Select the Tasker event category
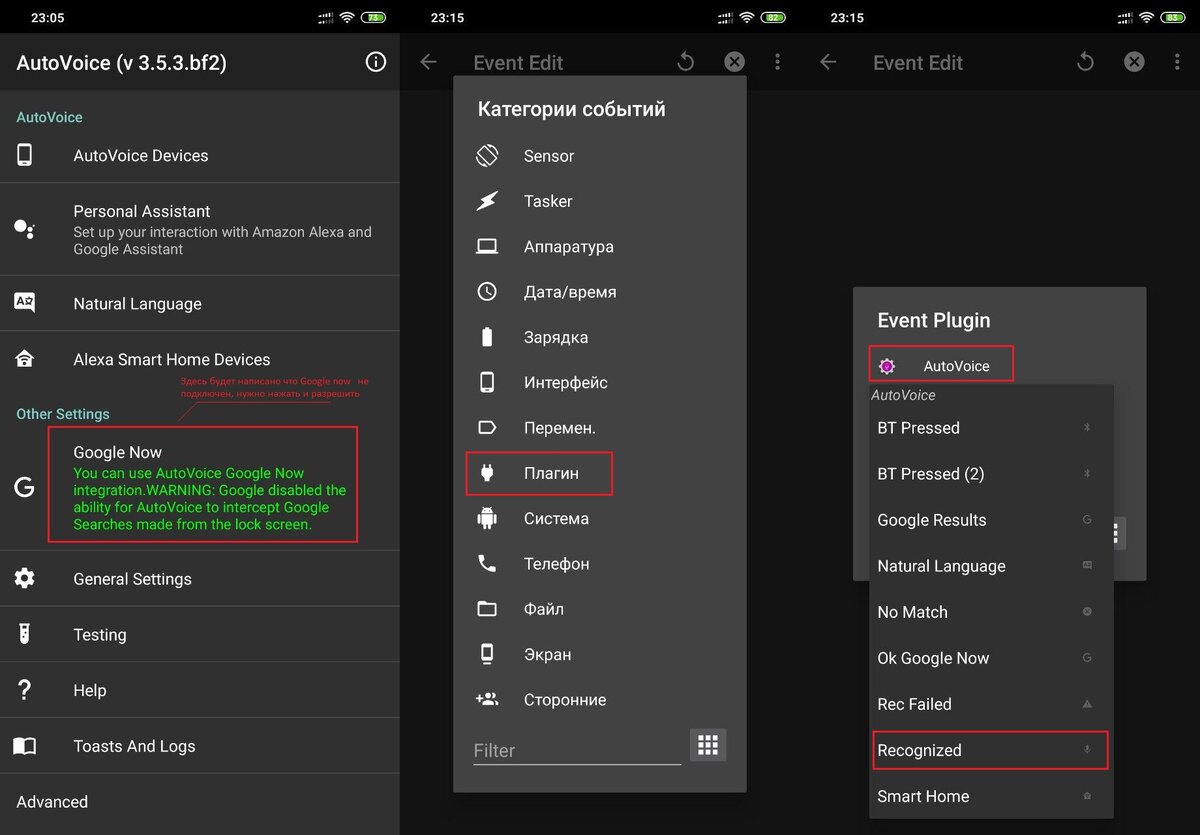The height and width of the screenshot is (835, 1200). 600,201
